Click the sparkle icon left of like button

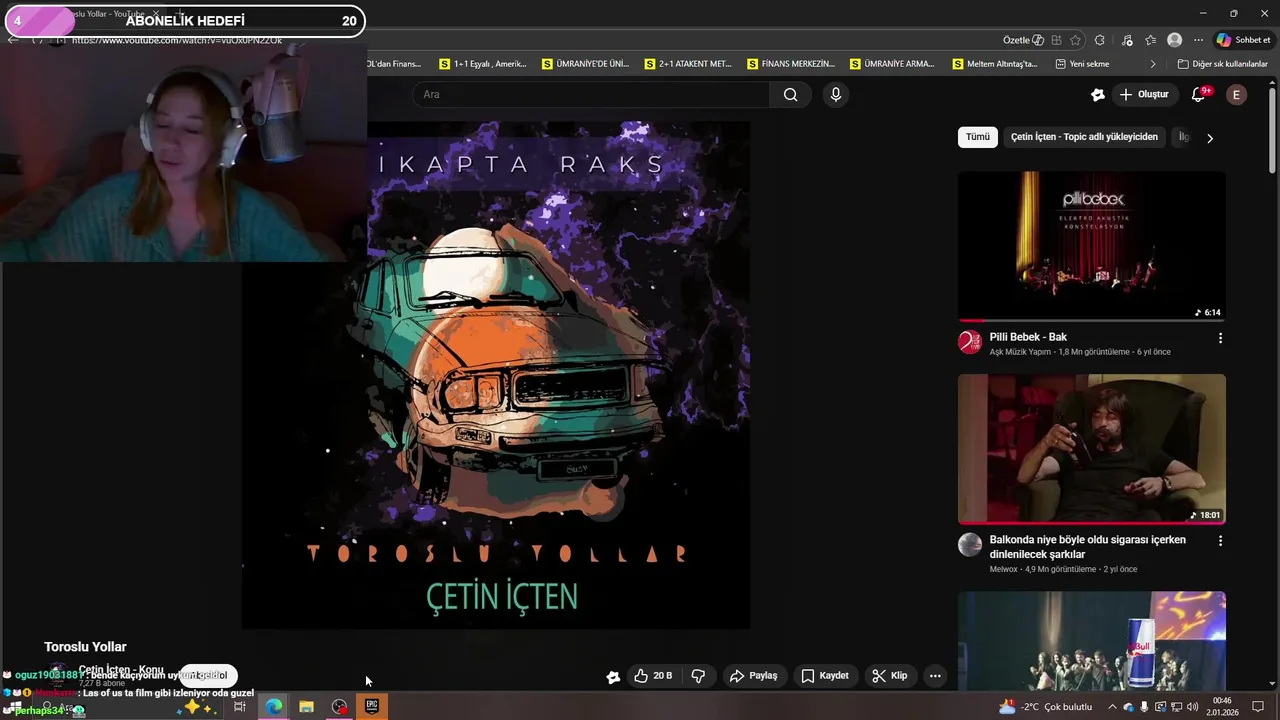(613, 677)
